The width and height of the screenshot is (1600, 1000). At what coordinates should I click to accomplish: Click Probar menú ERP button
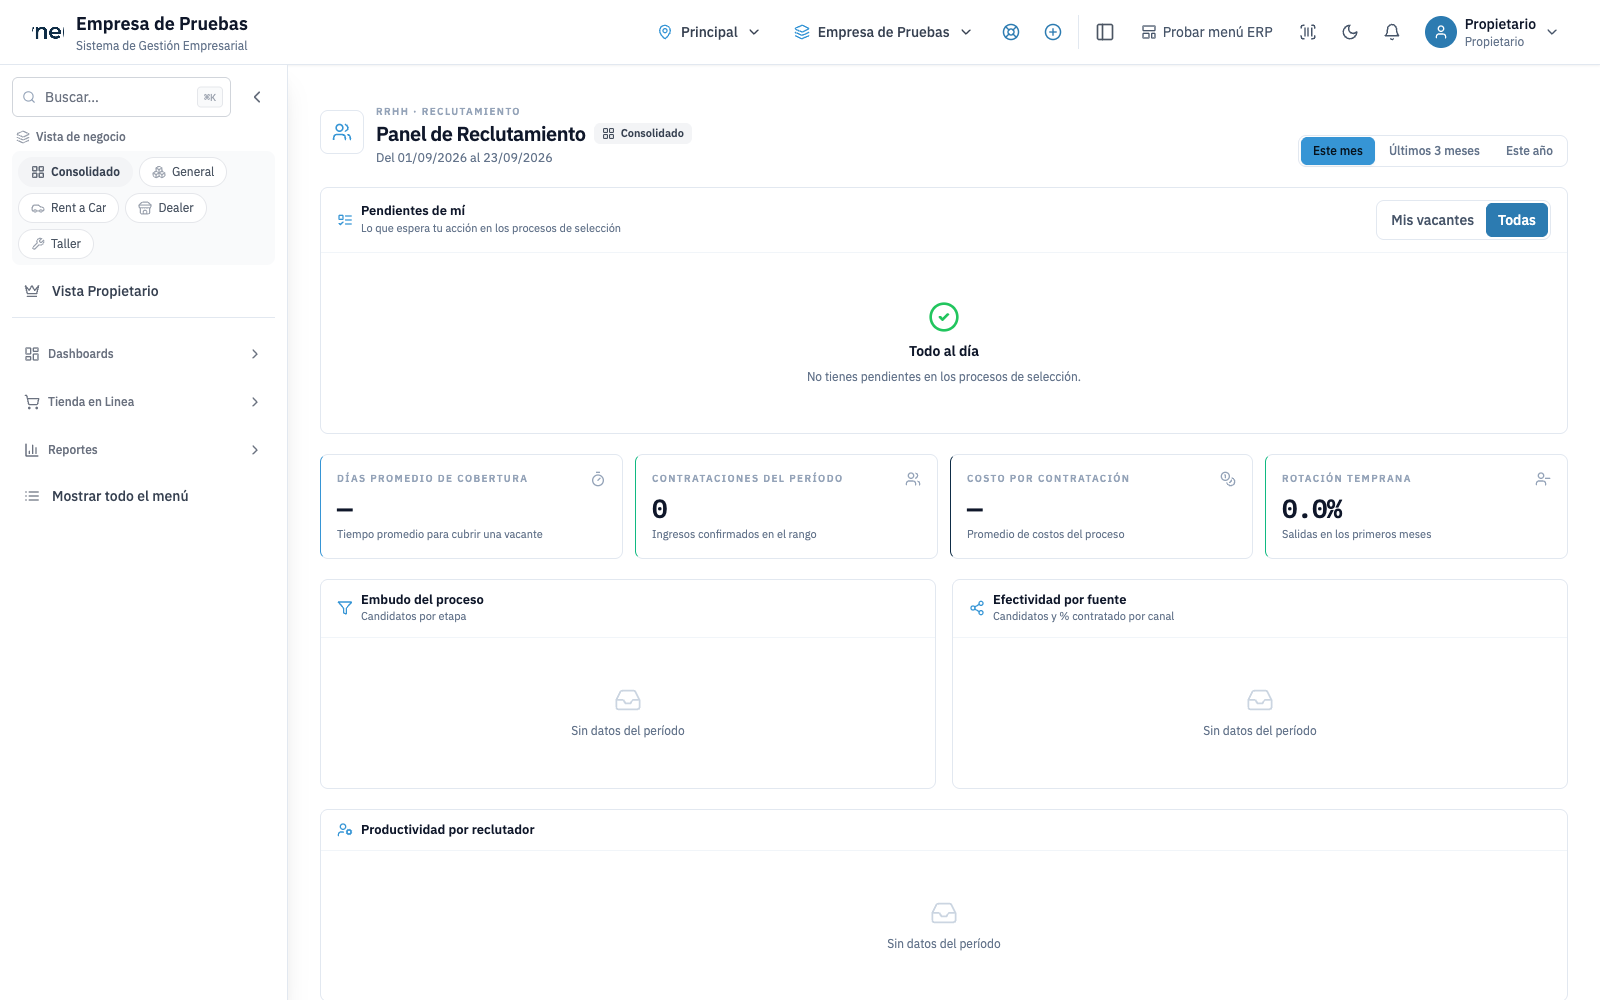tap(1207, 32)
